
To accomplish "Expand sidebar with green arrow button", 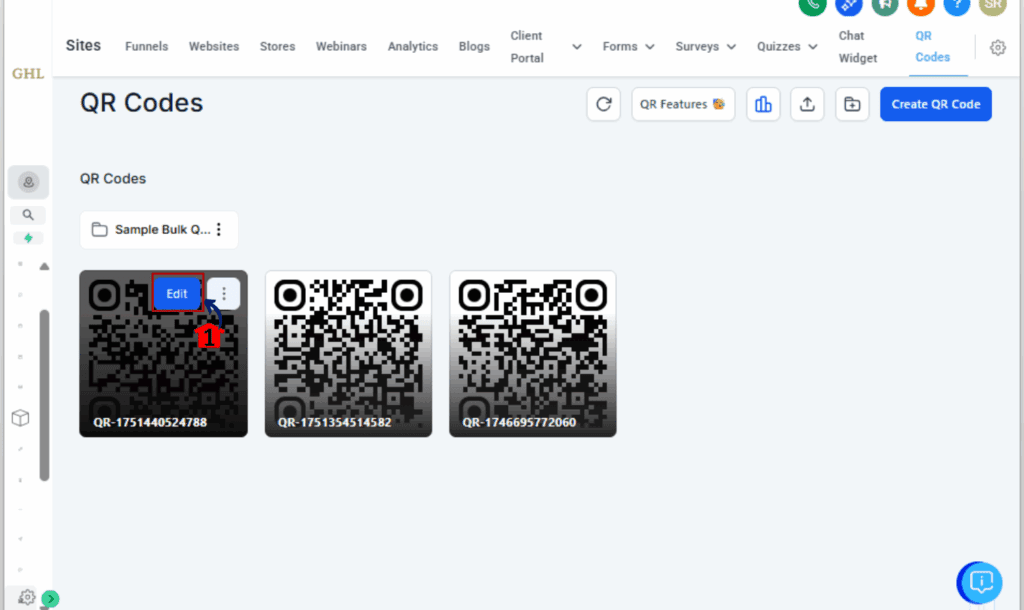I will point(50,598).
